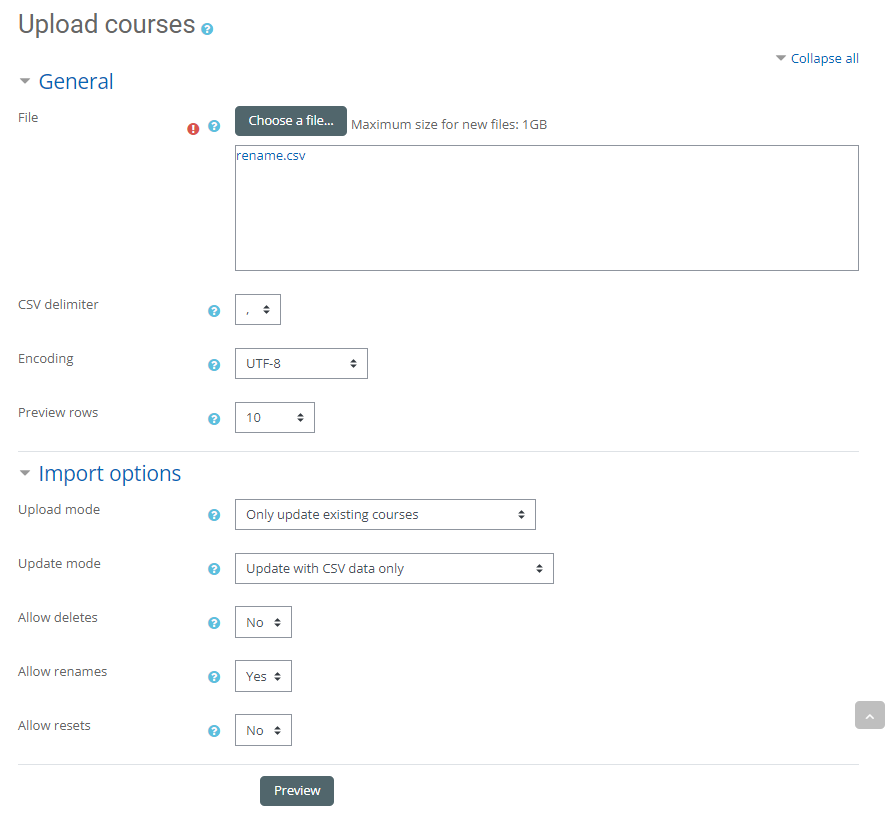Click the red required icon beside File
887x822 pixels.
tap(194, 128)
